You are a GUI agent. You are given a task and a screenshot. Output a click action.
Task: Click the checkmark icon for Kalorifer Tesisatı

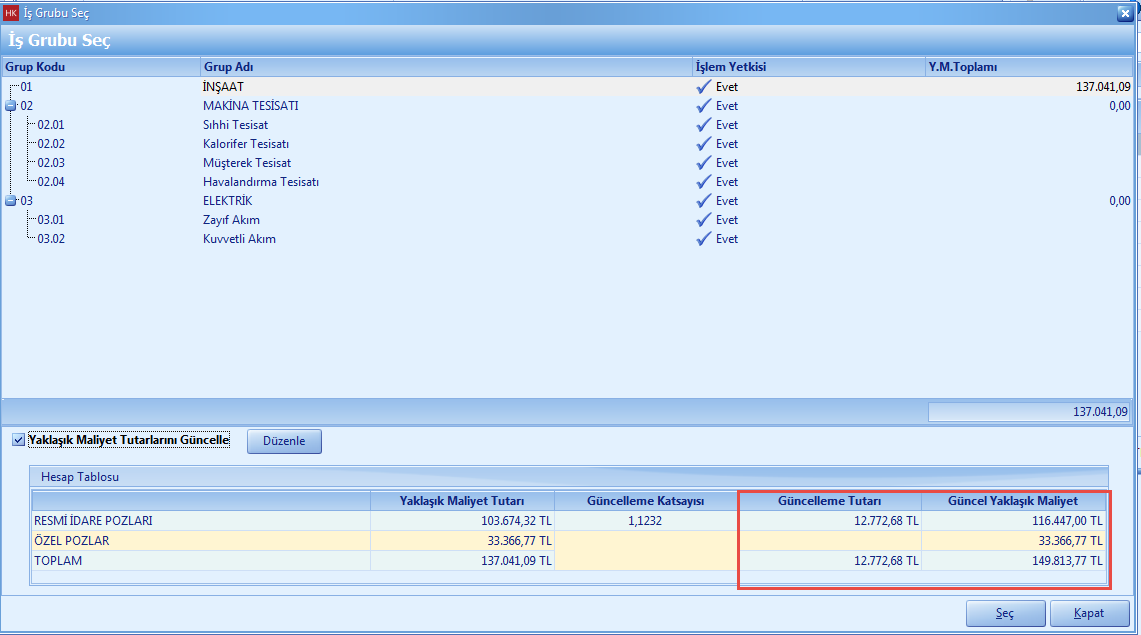(x=705, y=144)
